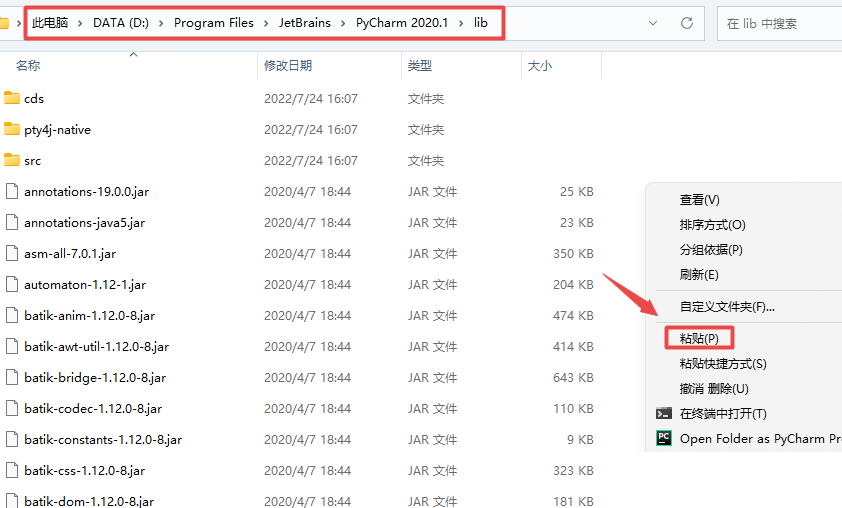The height and width of the screenshot is (508, 842).
Task: Navigate to DATA (D:) in breadcrumb path
Action: pyautogui.click(x=121, y=23)
